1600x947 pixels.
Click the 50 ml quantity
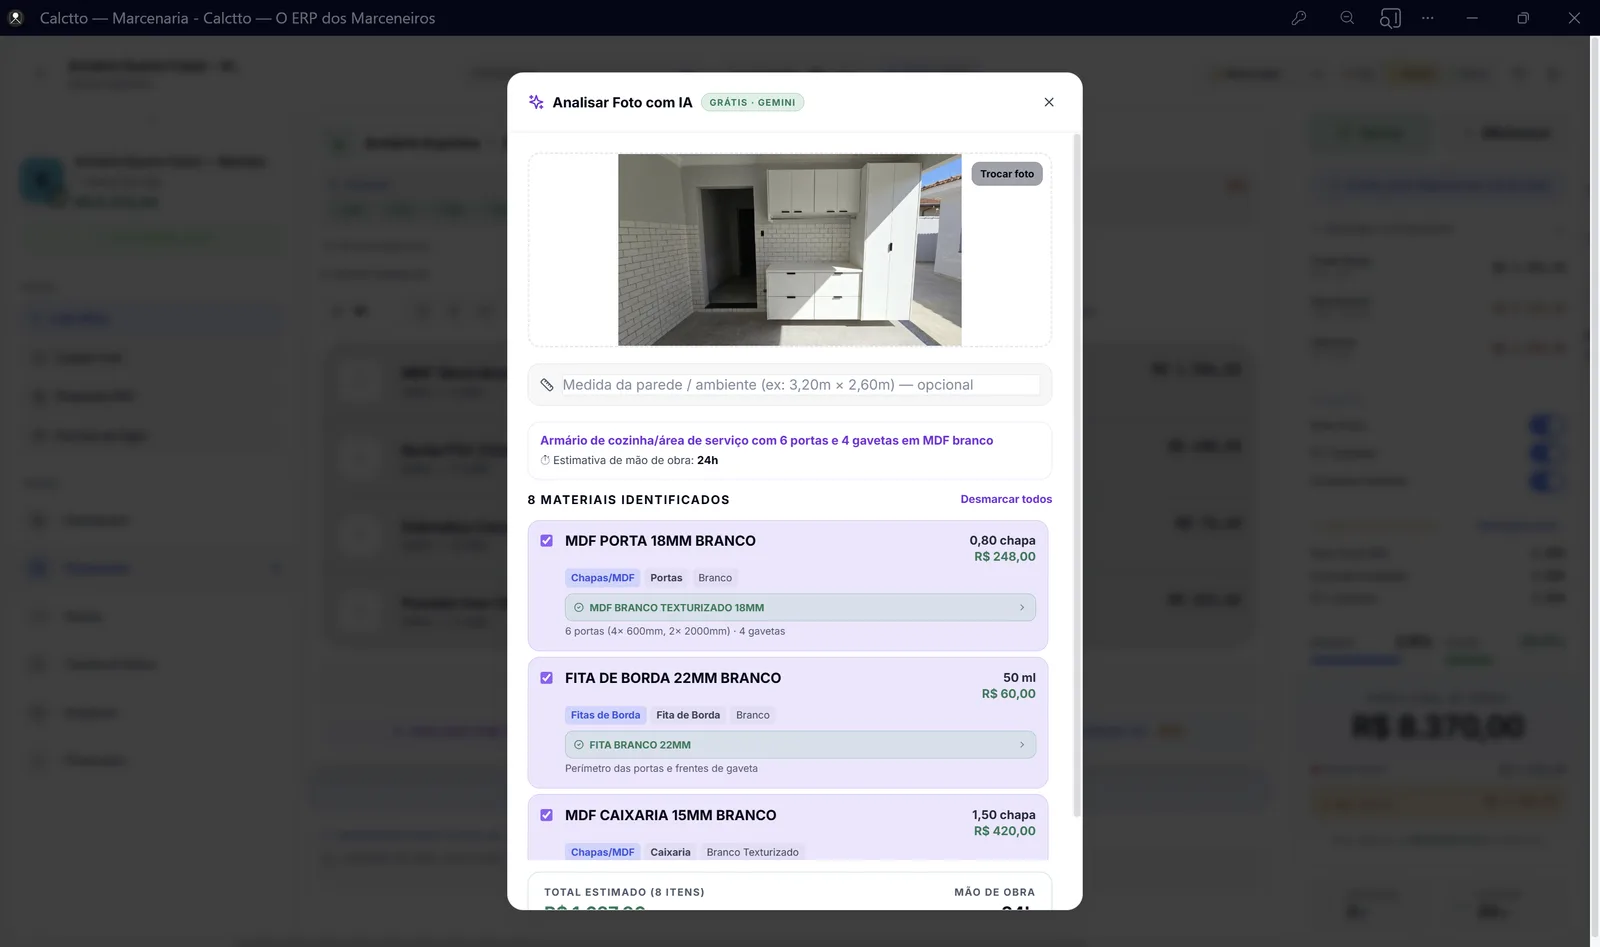[x=1019, y=678]
